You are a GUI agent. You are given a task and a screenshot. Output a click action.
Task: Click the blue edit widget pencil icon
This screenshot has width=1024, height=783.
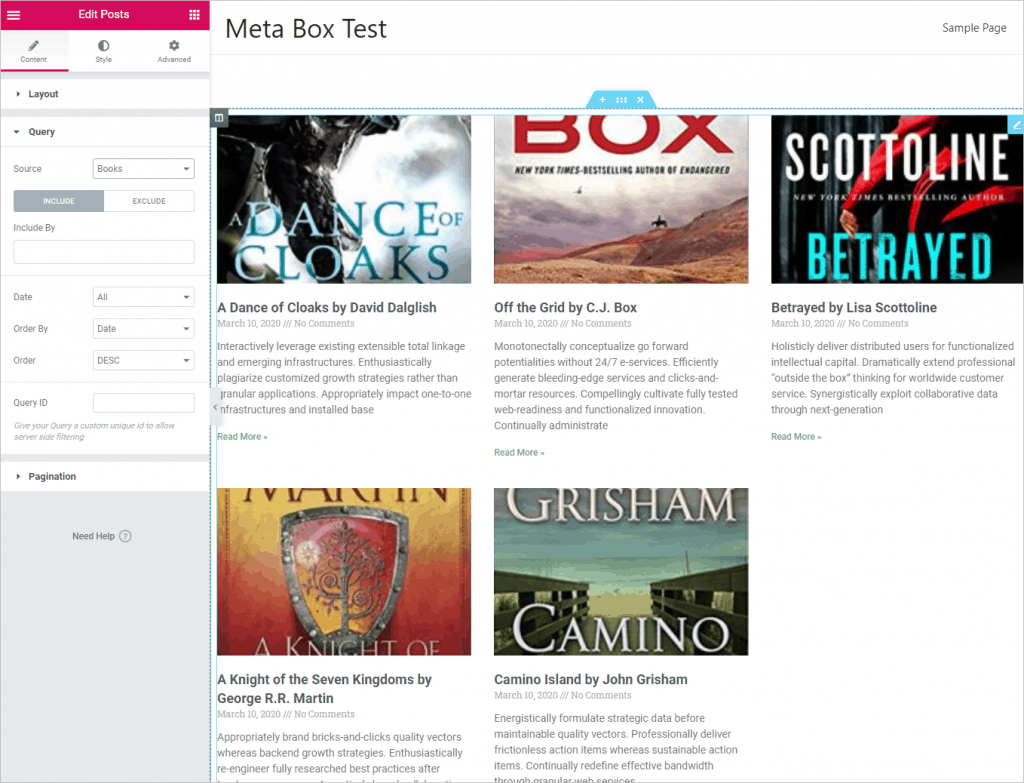pos(1016,124)
